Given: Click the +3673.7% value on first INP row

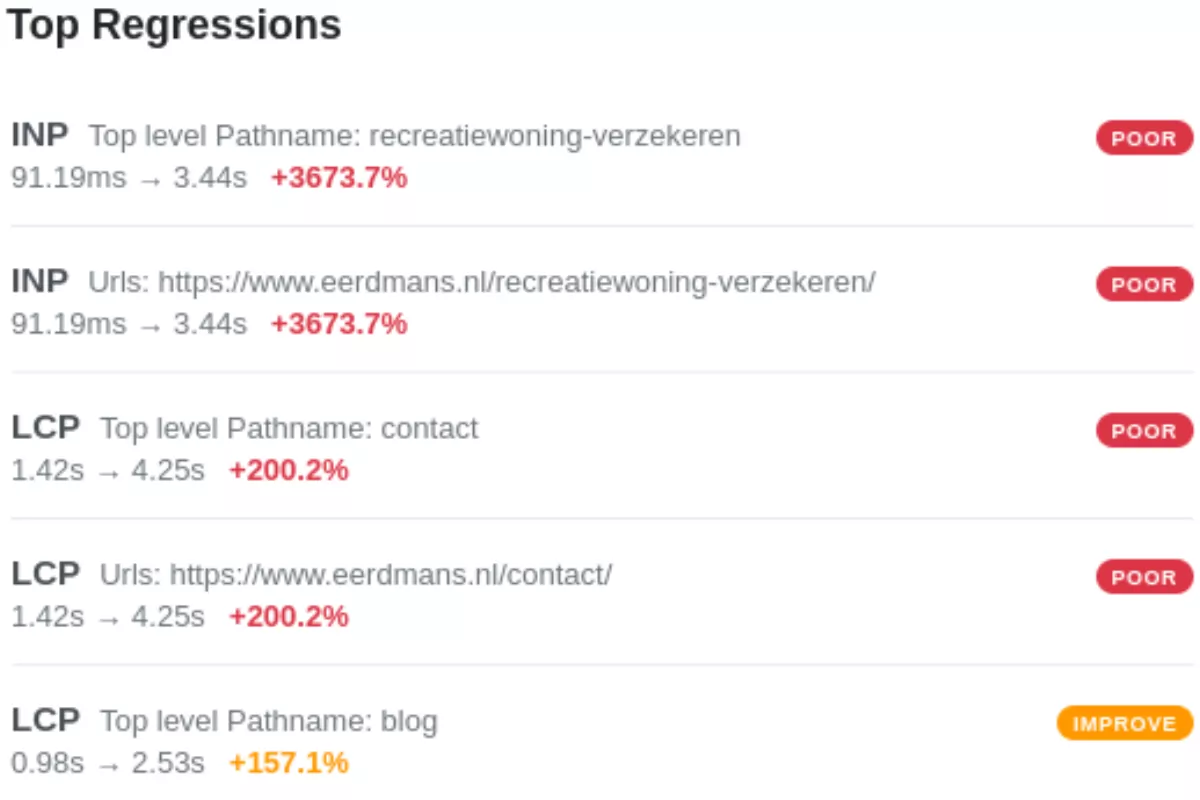Looking at the screenshot, I should (x=338, y=178).
